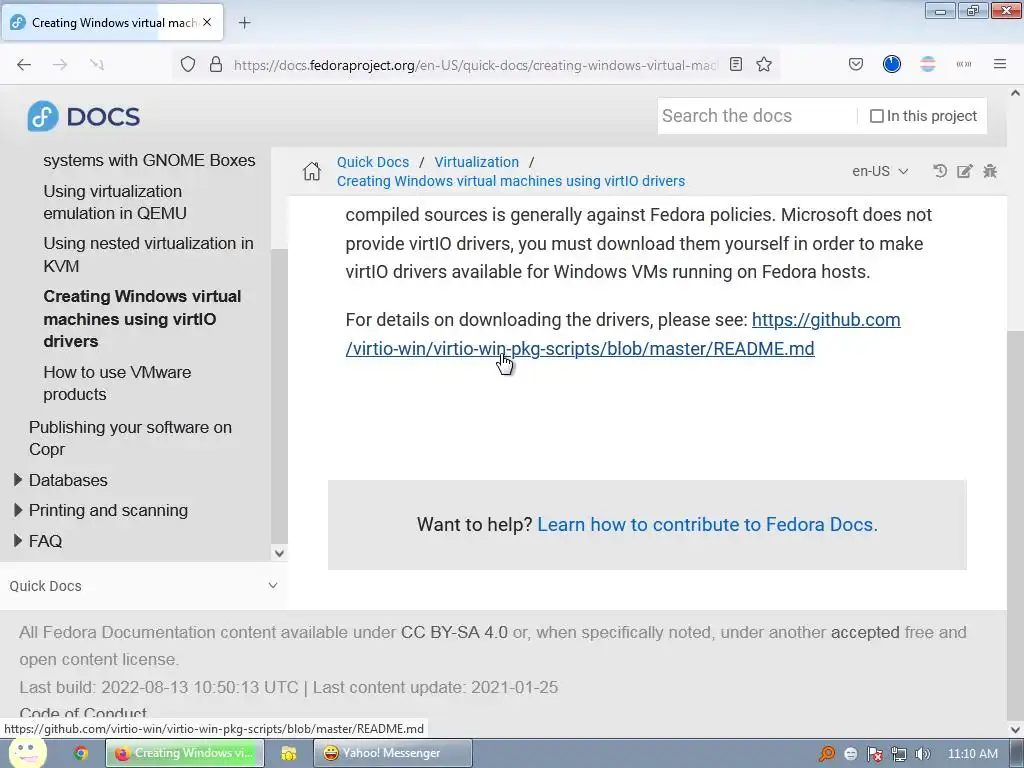Click the reload/stop icon in the toolbar
The height and width of the screenshot is (768, 1024).
(97, 65)
